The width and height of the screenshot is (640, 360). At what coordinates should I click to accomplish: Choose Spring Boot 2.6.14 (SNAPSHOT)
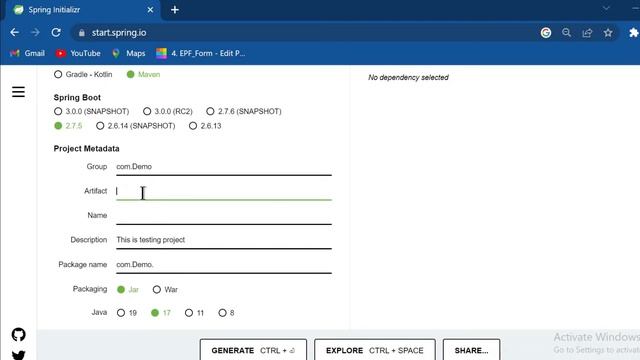coord(136,126)
